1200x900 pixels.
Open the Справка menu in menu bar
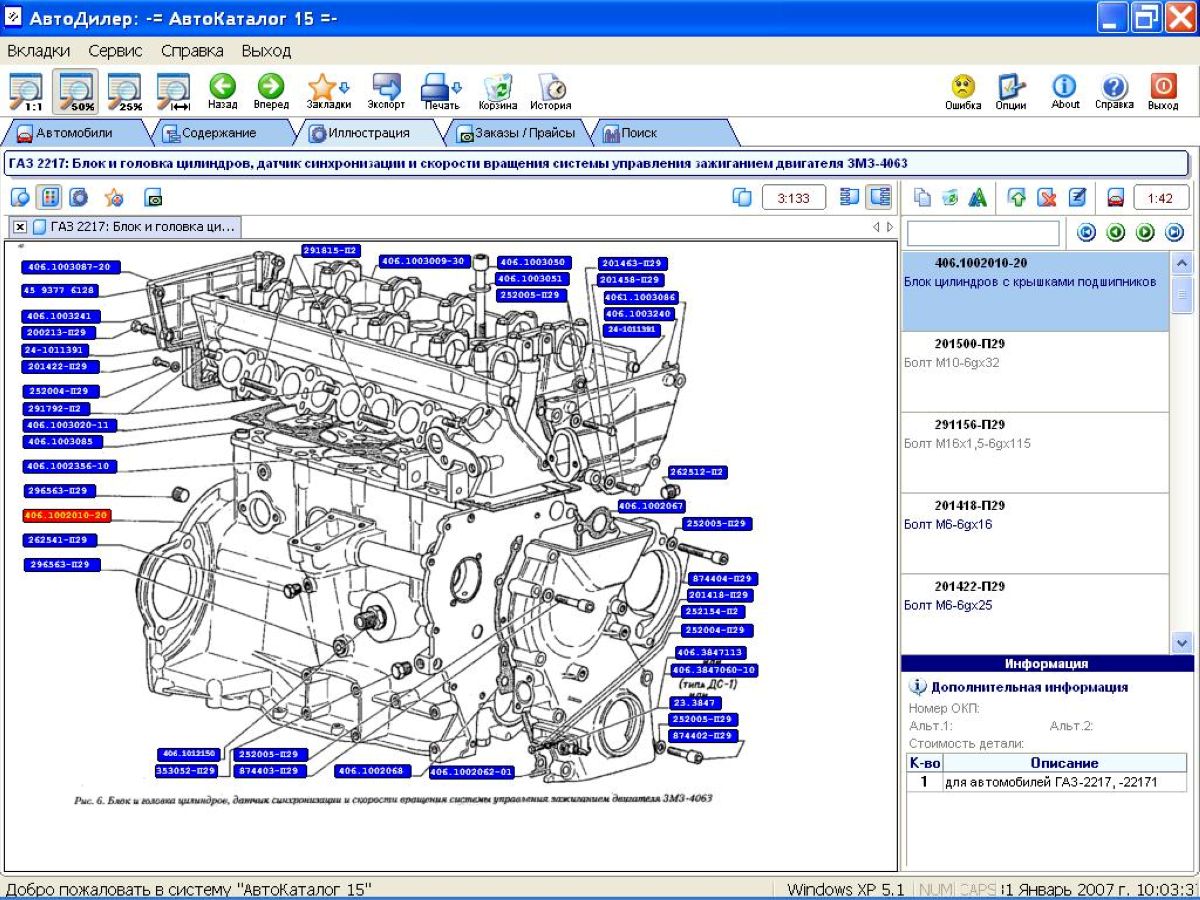click(x=192, y=50)
